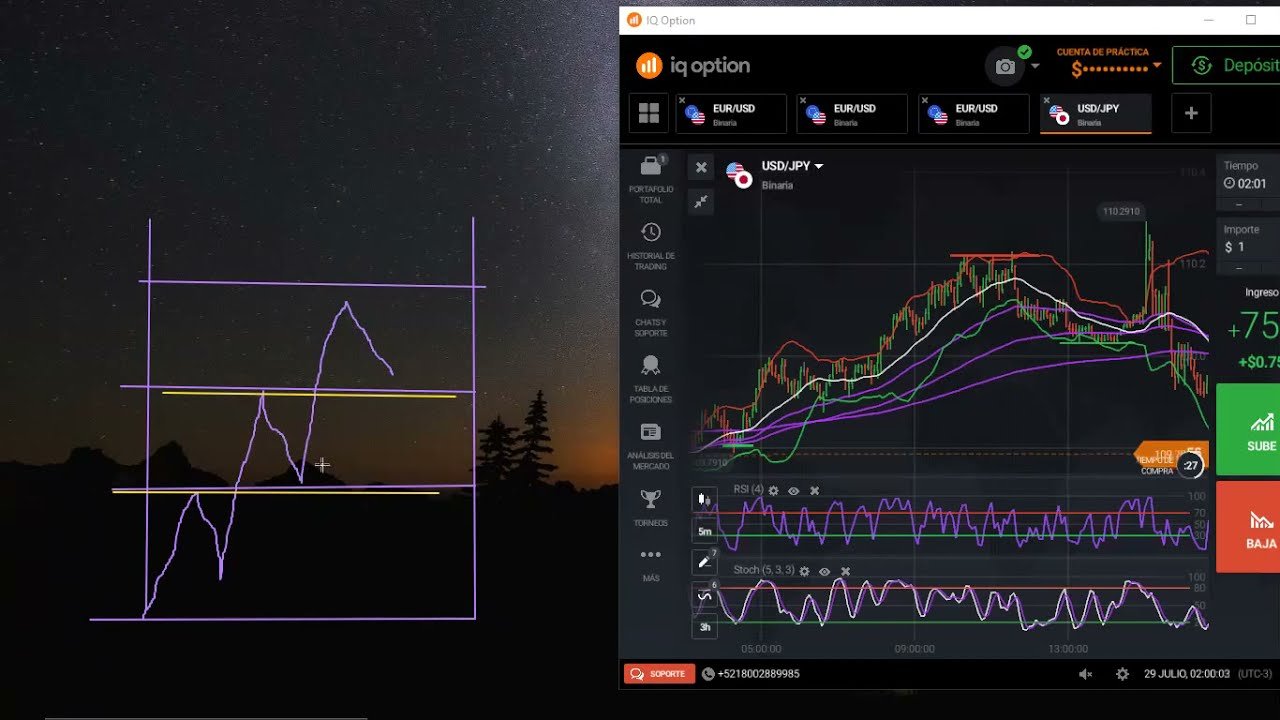This screenshot has height=720, width=1280.
Task: Click the chart type candlestick icon
Action: (704, 498)
